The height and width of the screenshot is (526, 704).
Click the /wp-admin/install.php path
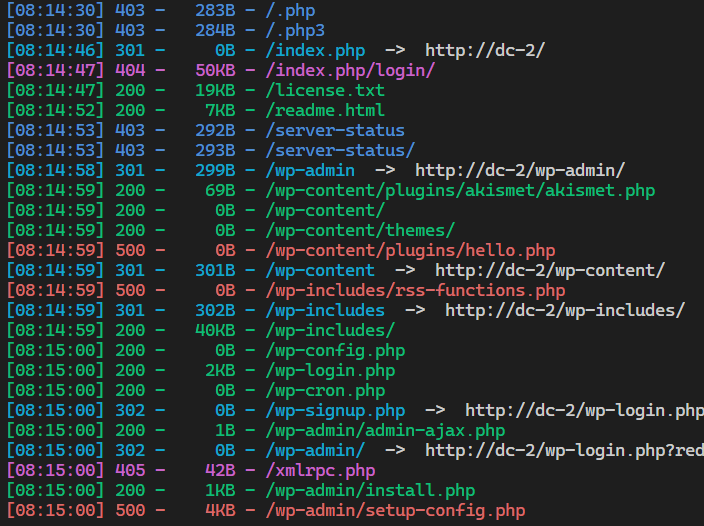coord(370,490)
